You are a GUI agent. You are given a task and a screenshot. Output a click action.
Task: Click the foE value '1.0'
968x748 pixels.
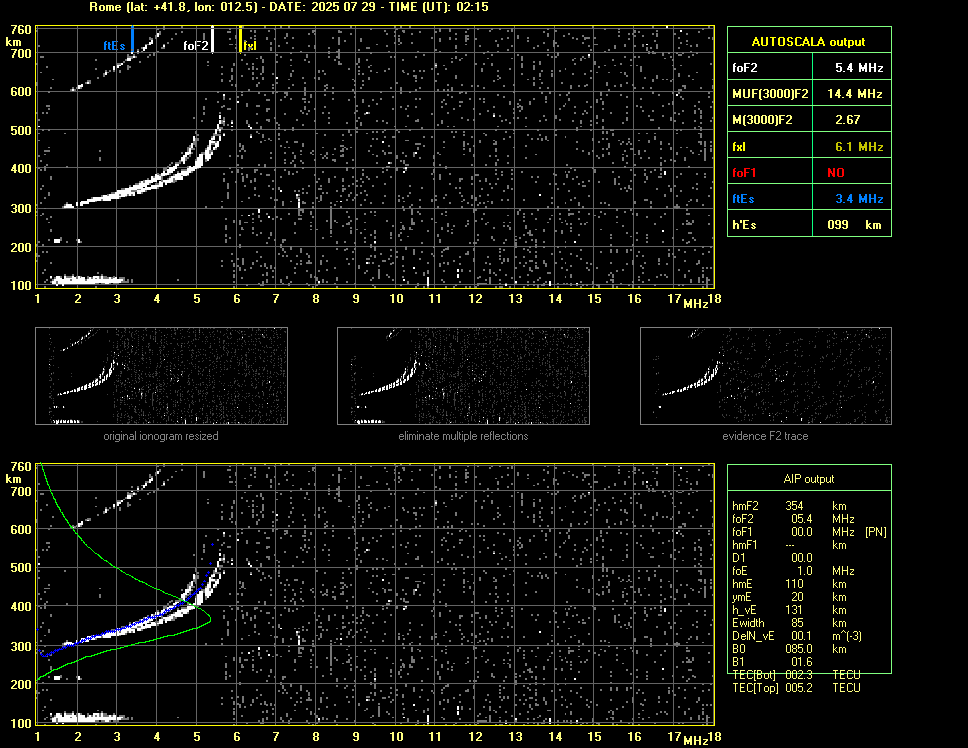coord(804,571)
